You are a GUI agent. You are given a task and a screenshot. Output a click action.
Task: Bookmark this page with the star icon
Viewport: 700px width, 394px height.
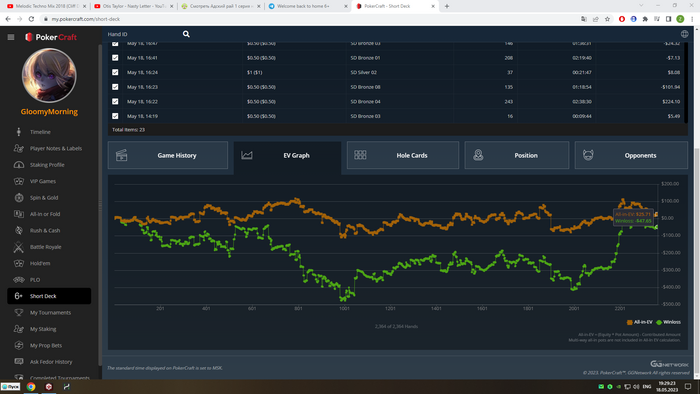(607, 19)
